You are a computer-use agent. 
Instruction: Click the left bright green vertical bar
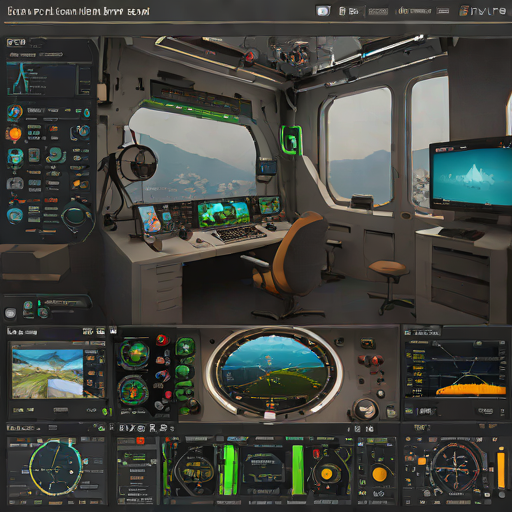point(229,470)
